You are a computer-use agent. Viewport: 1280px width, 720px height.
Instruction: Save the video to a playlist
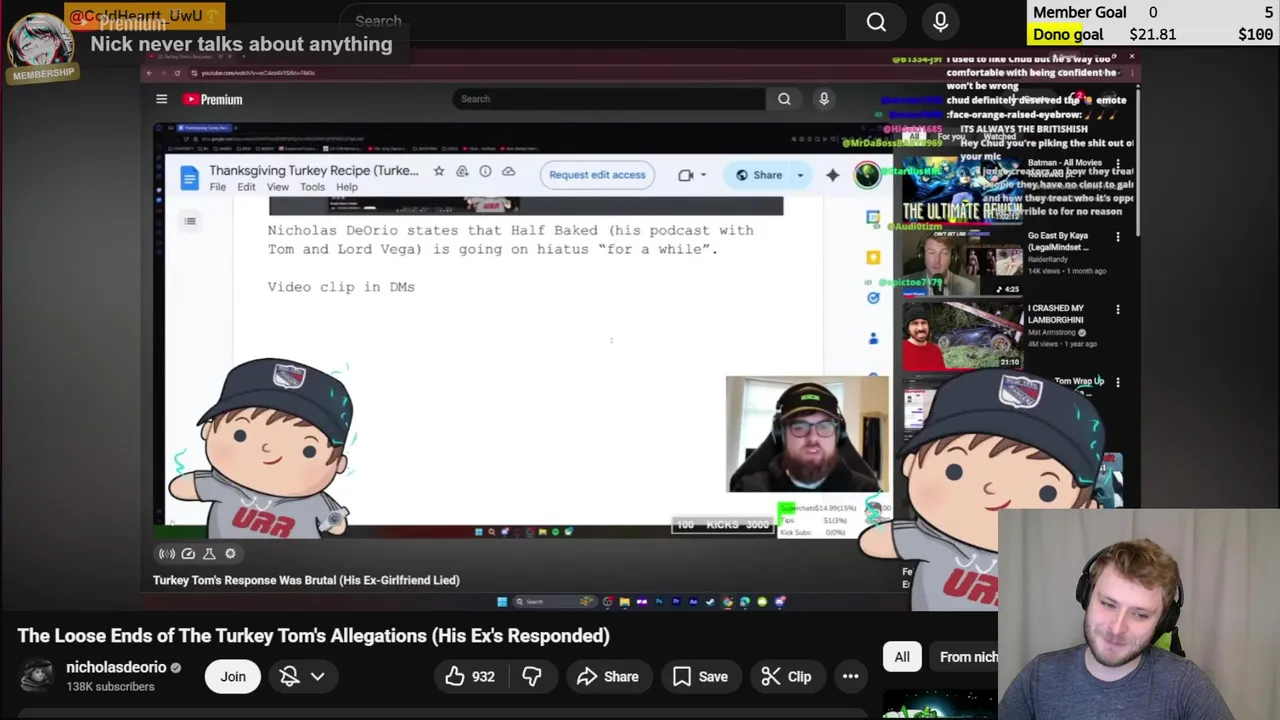700,677
